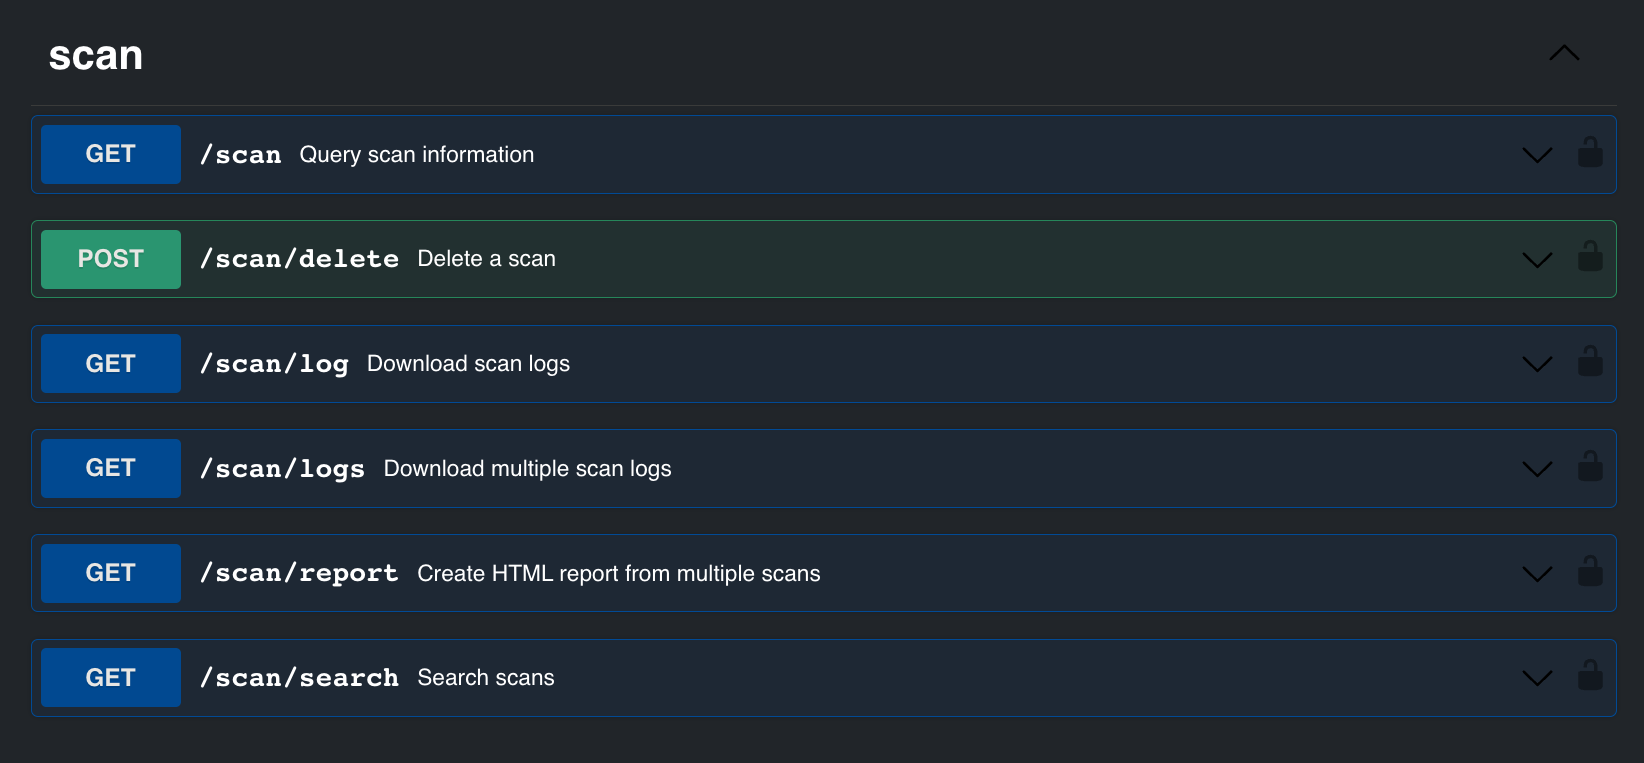The height and width of the screenshot is (763, 1644).
Task: Collapse the scan section with the up chevron
Action: pos(1564,53)
